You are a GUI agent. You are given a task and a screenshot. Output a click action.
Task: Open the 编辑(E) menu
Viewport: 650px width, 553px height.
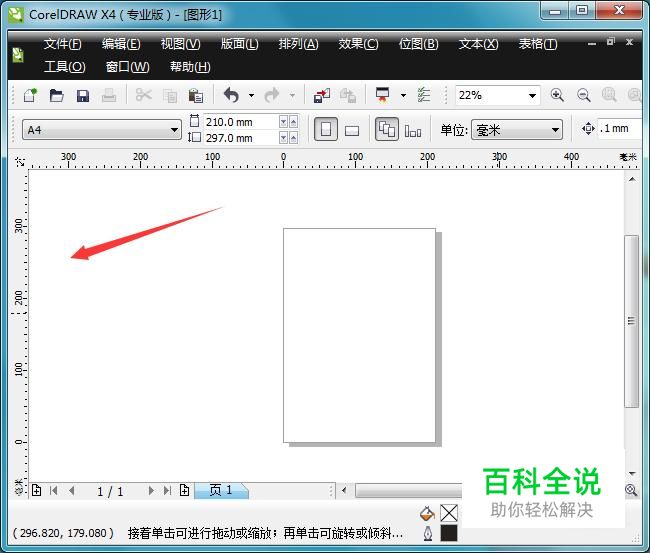[x=121, y=44]
